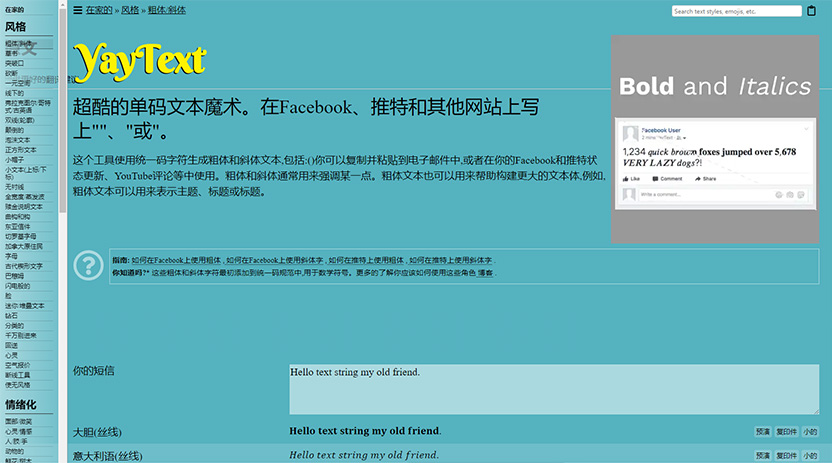Click 小的 button on the 大胆(丝线) row
This screenshot has width=832, height=463.
(x=809, y=432)
